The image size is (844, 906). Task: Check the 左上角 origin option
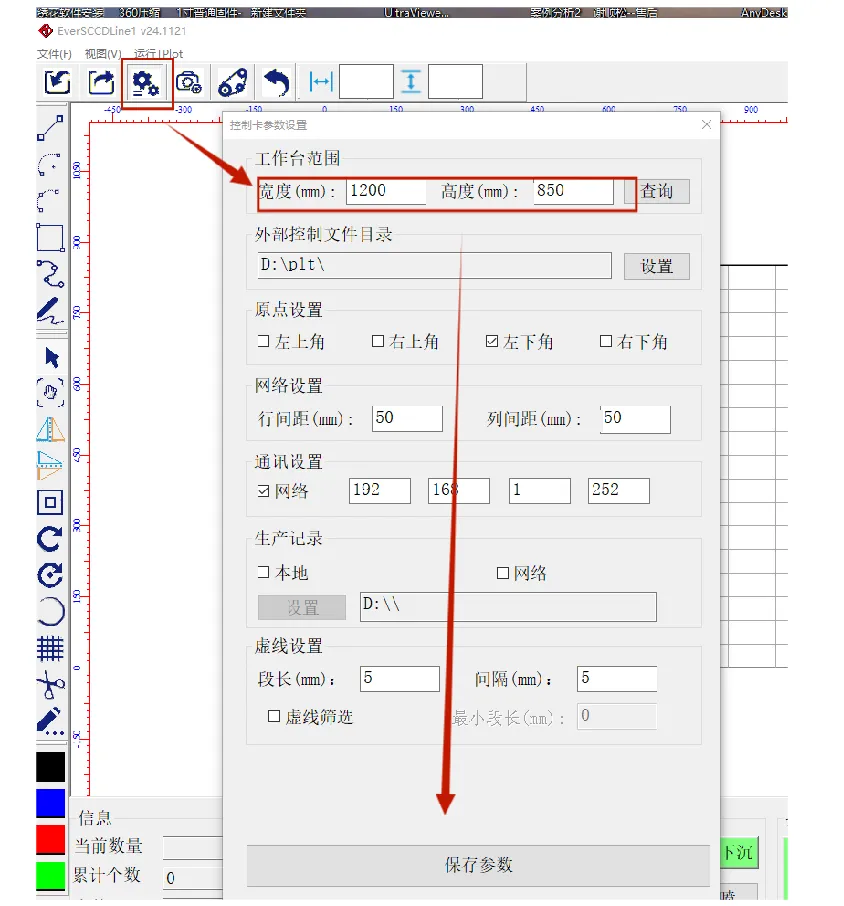coord(263,341)
